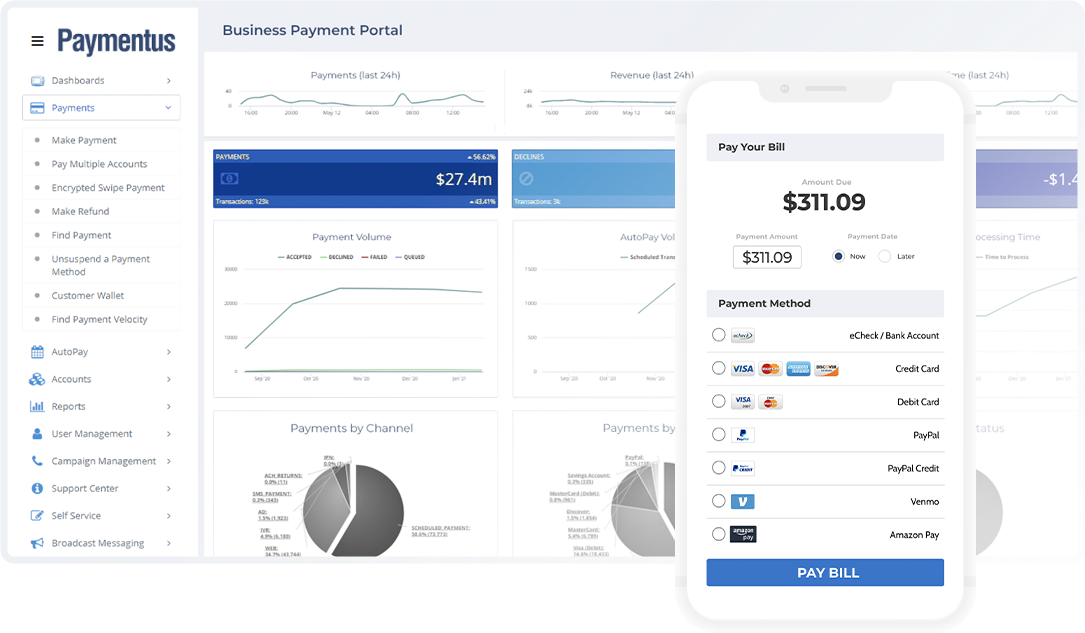The image size is (1085, 633).
Task: Expand the Campaign Management chevron
Action: coord(169,461)
